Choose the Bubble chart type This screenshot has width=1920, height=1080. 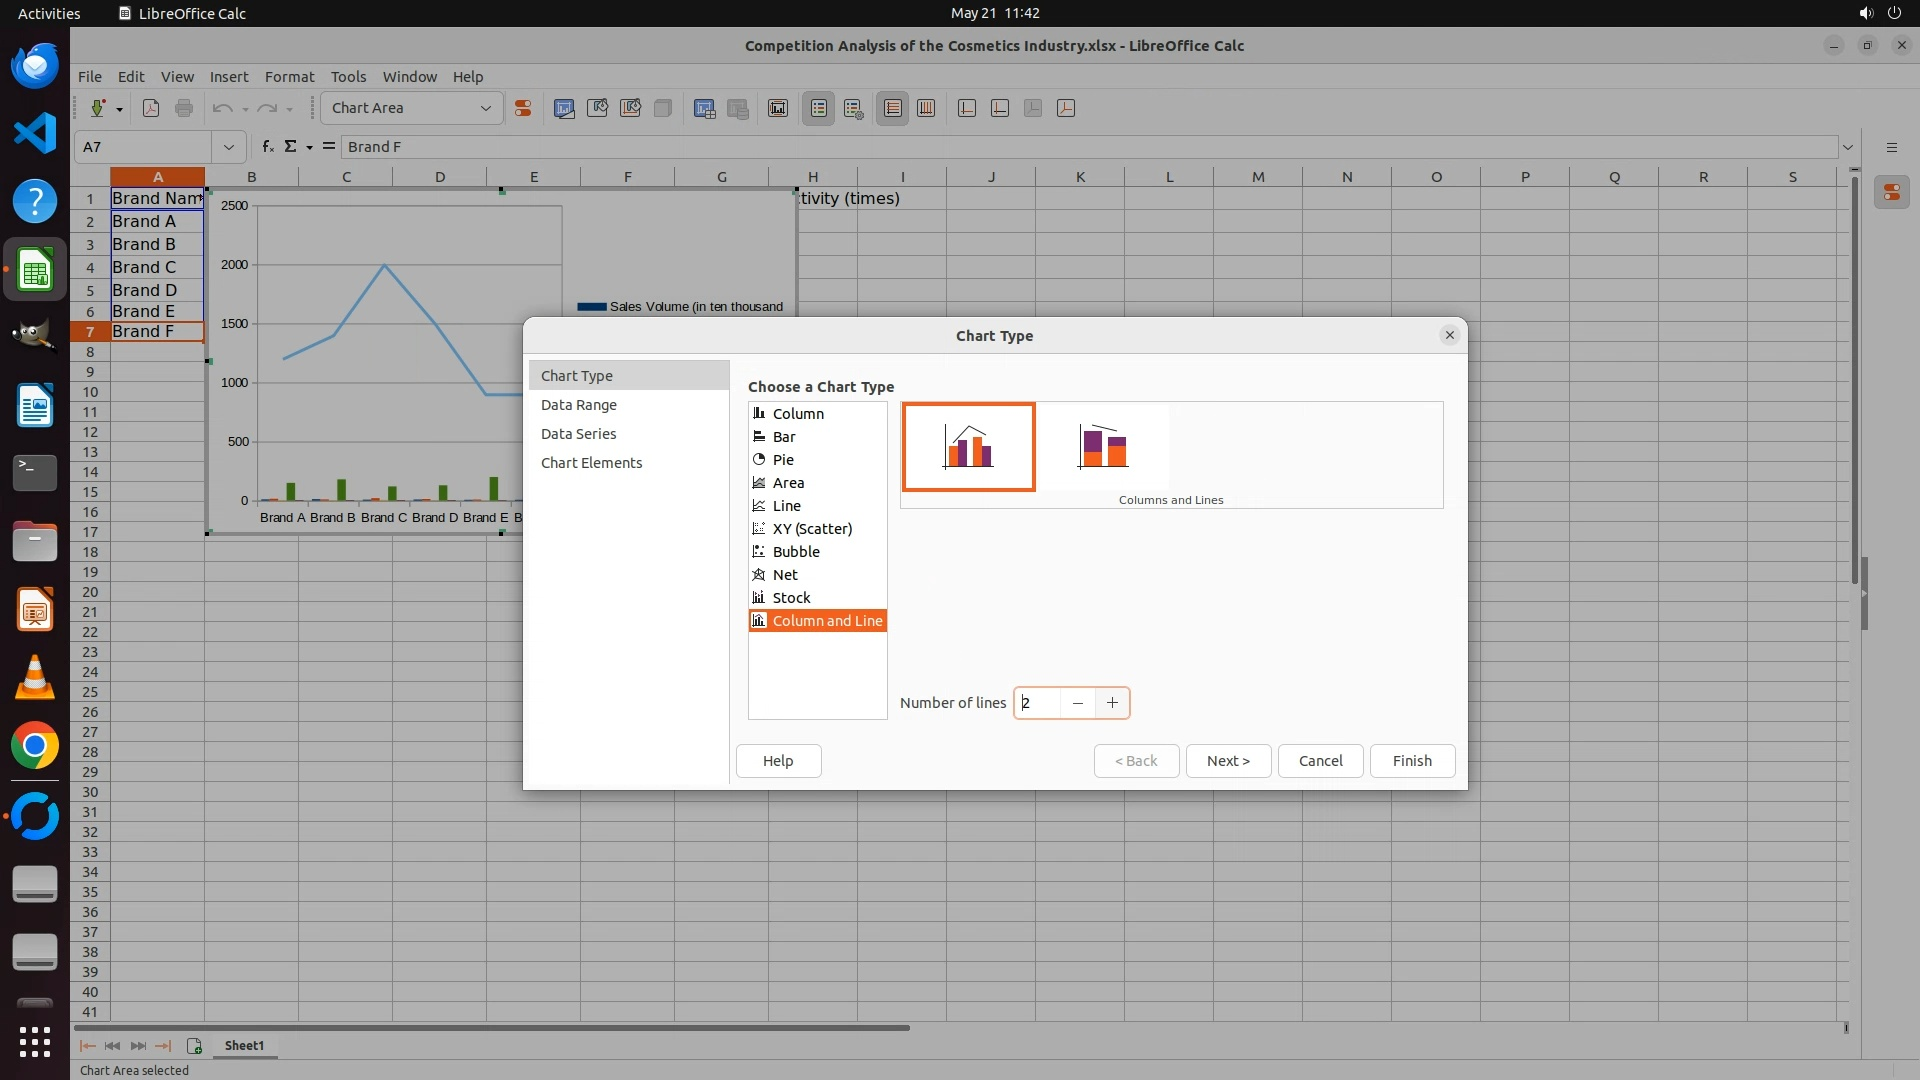click(796, 552)
